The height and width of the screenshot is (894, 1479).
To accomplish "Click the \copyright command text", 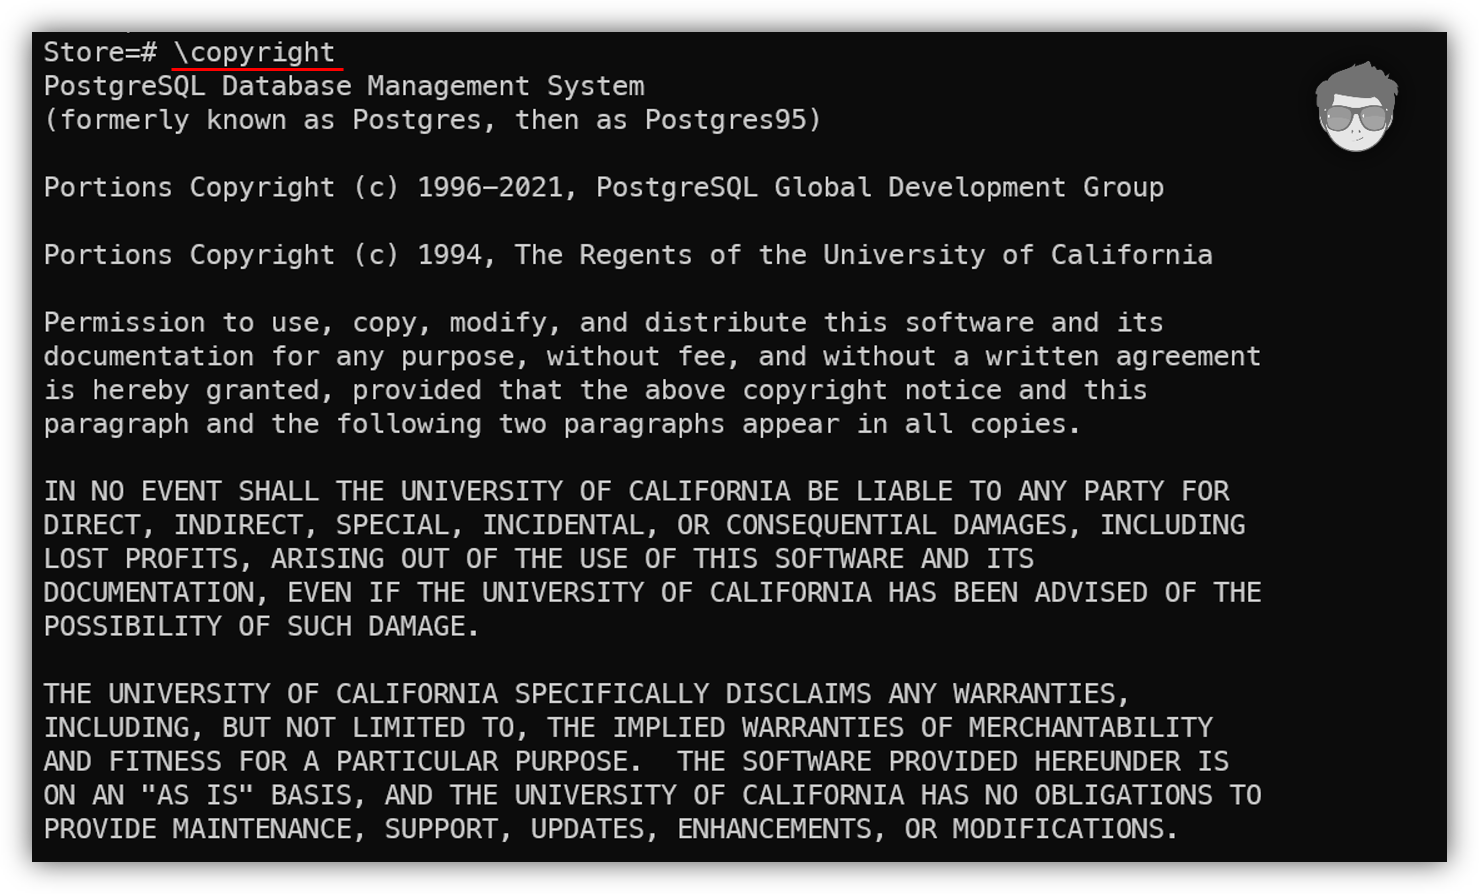I will pos(255,53).
